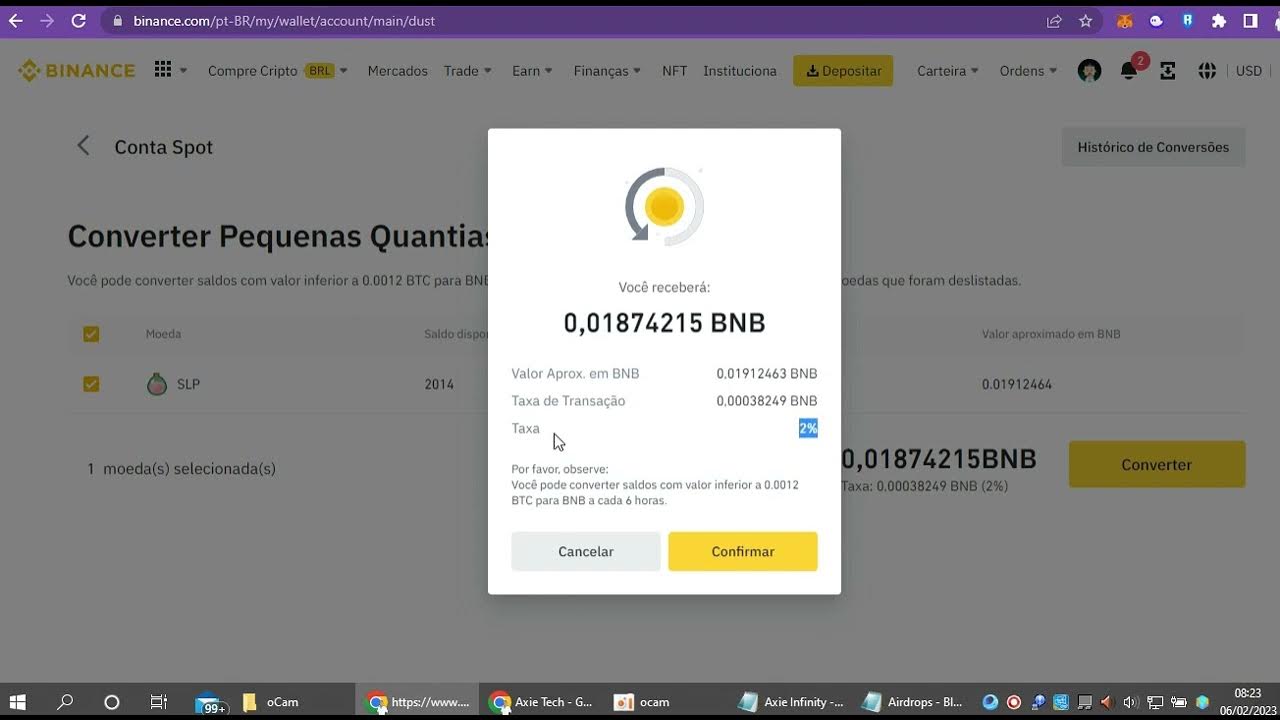The width and height of the screenshot is (1280, 720).
Task: Open the Ronin wallet extension
Action: 1187,20
